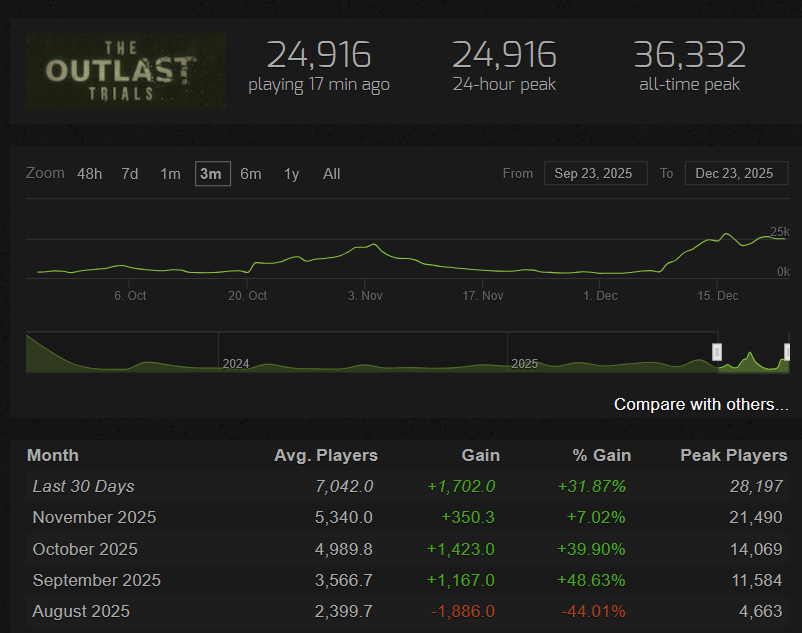
Task: Switch chart zoom to 1y
Action: 292,174
